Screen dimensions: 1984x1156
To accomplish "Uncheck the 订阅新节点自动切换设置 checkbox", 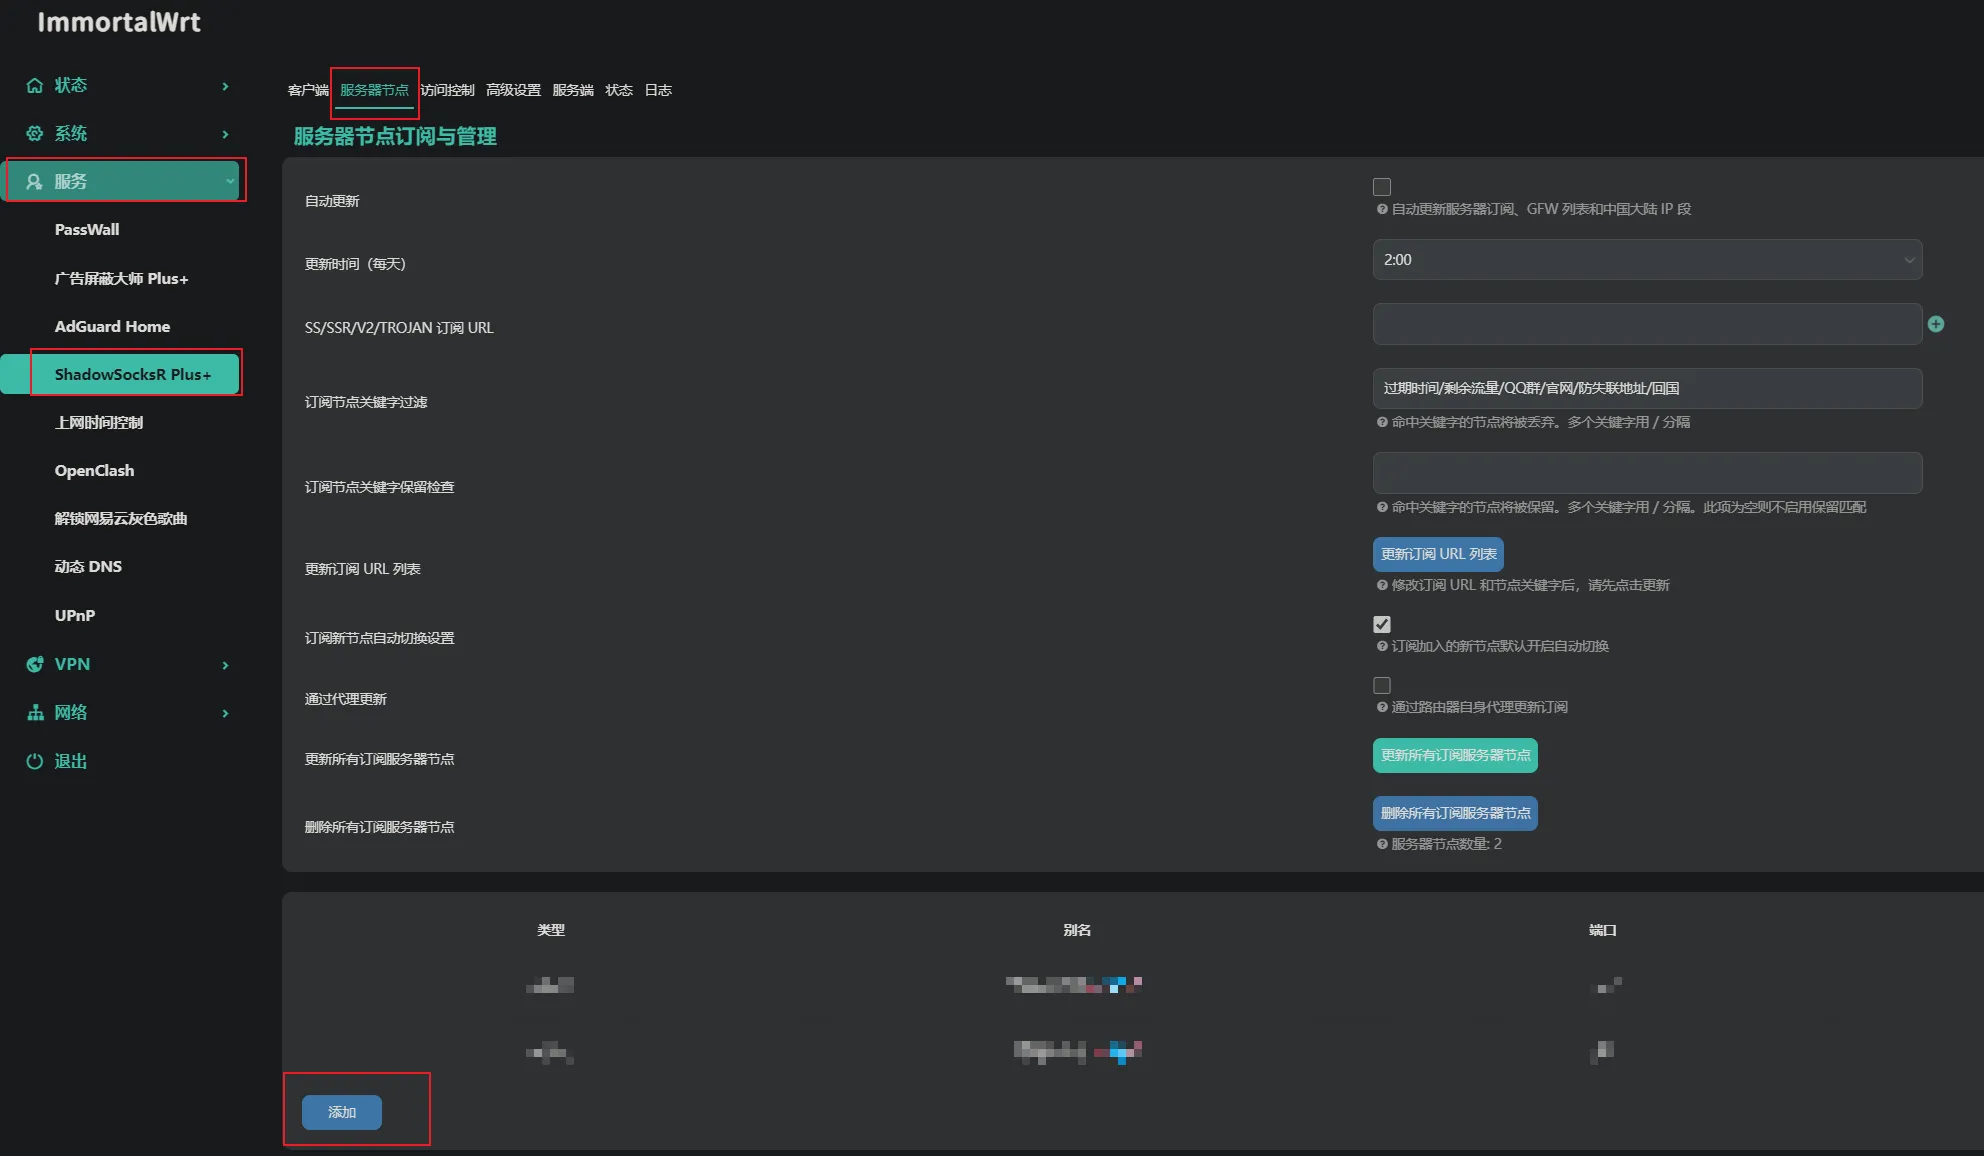I will (x=1382, y=624).
